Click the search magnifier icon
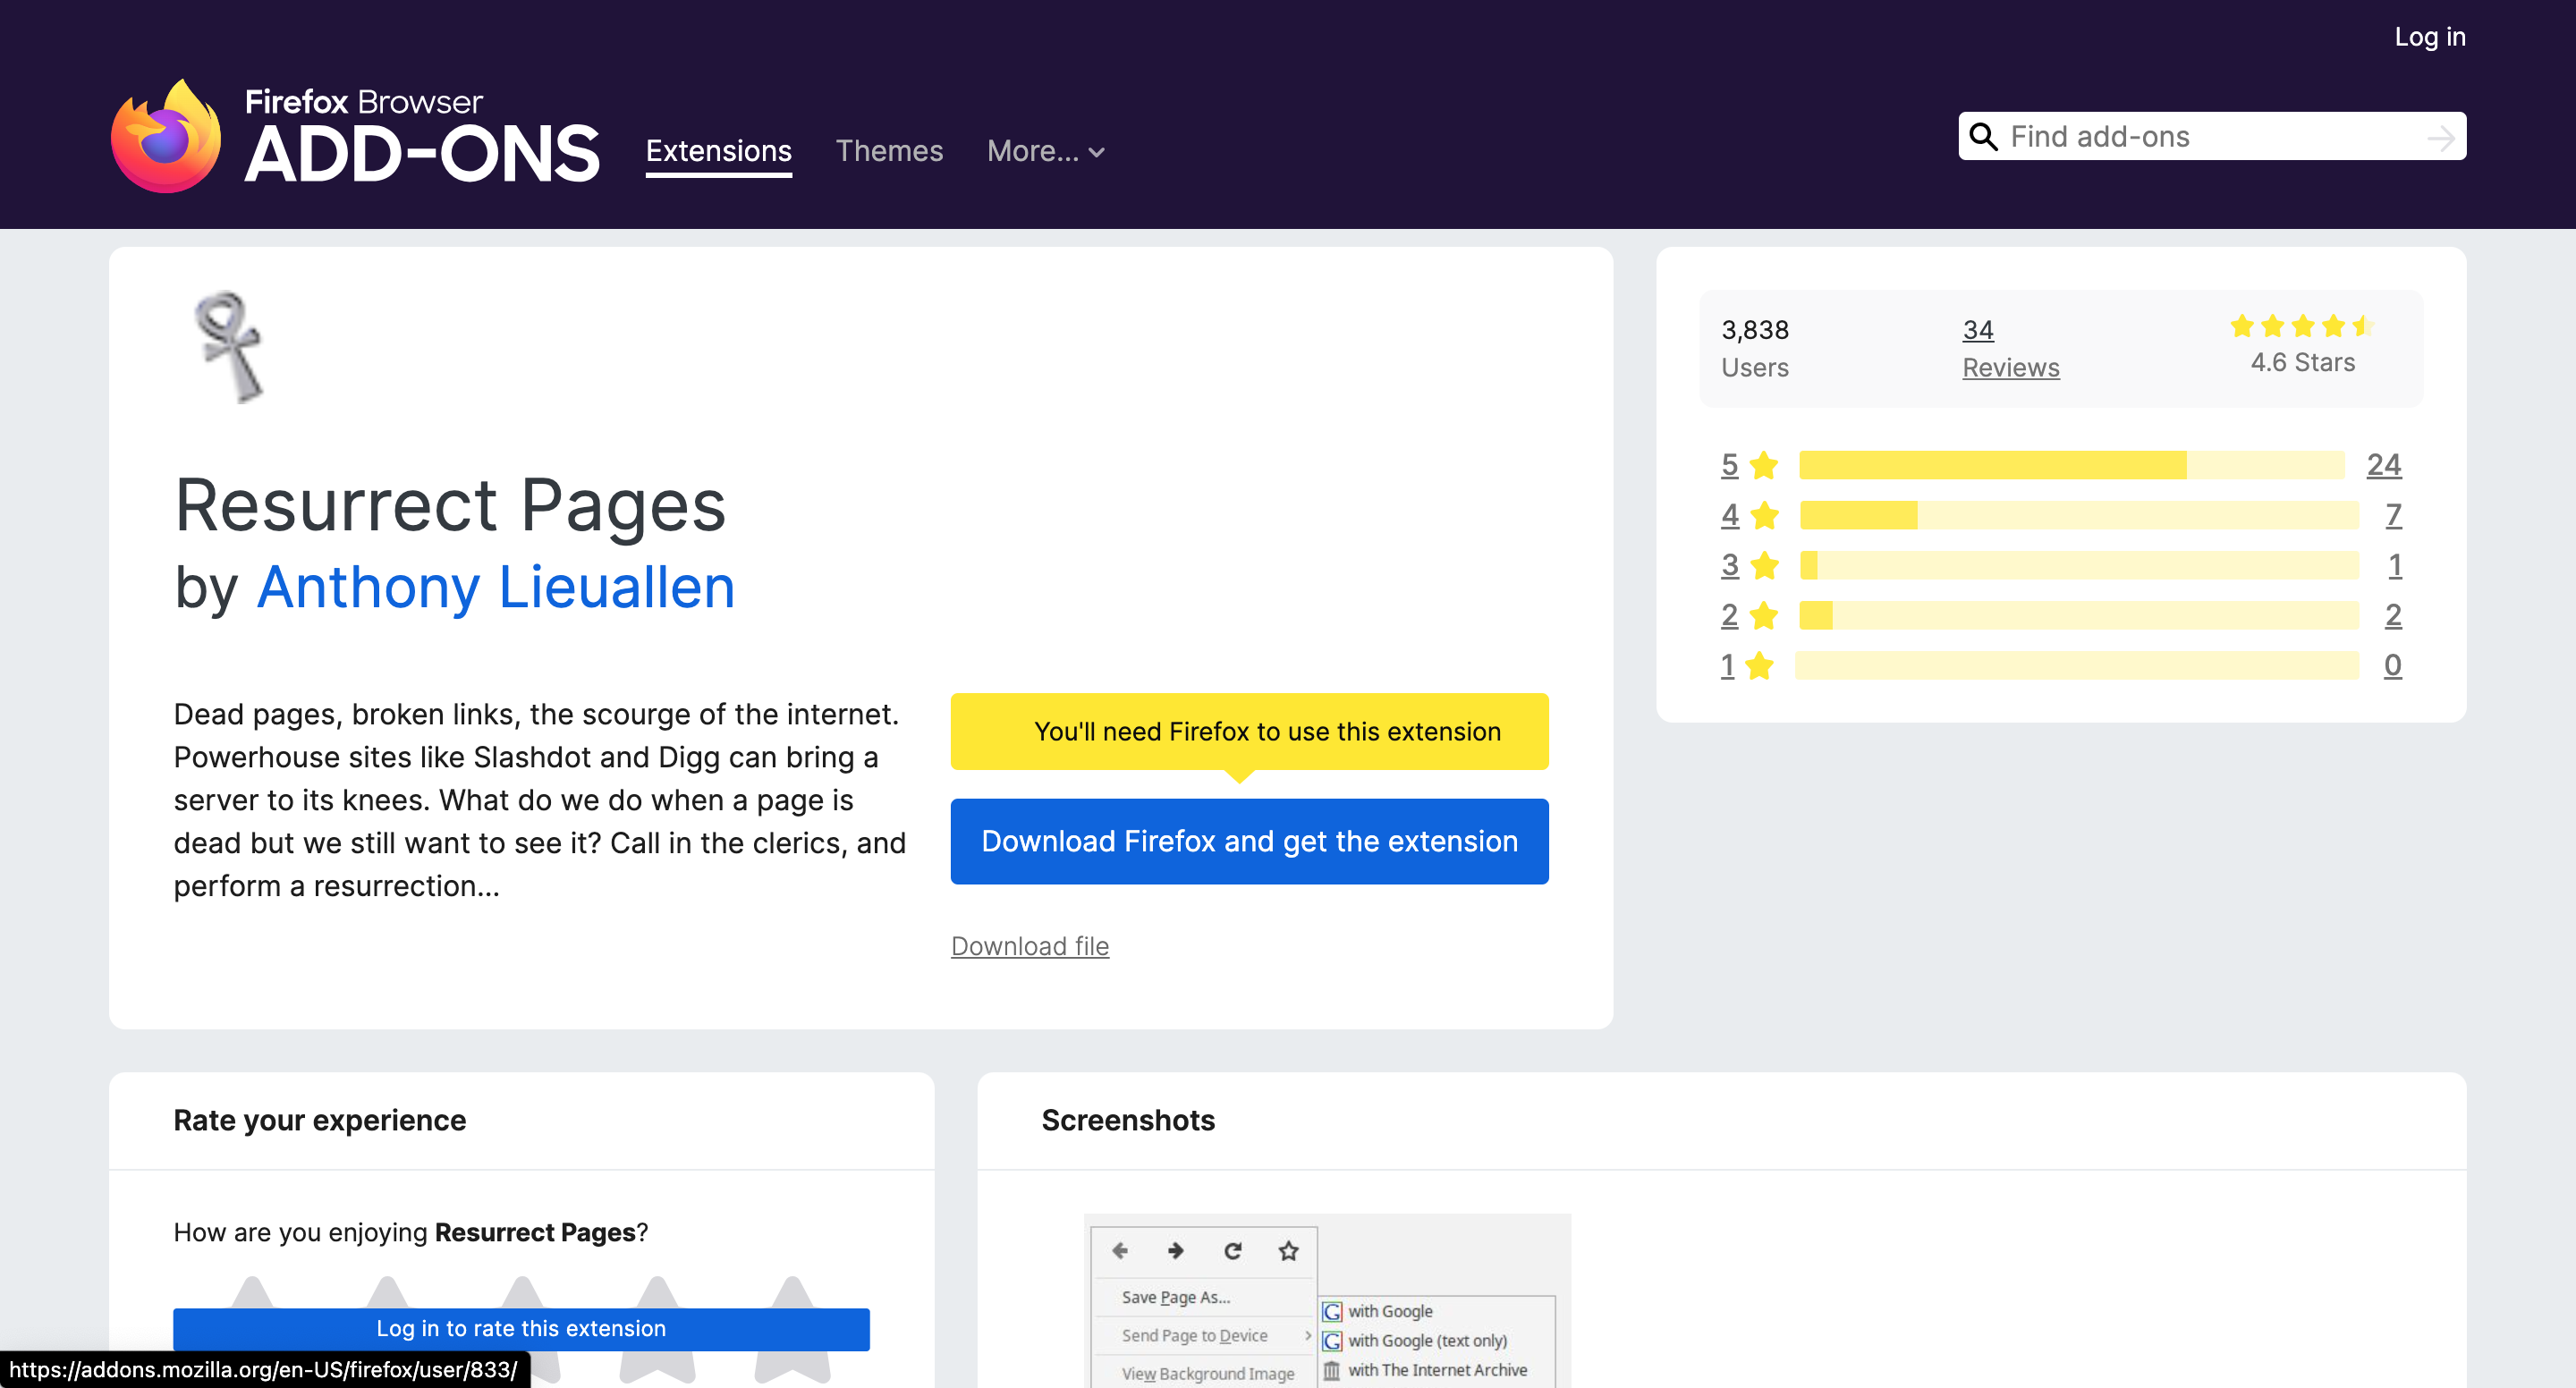The width and height of the screenshot is (2576, 1388). tap(1983, 136)
